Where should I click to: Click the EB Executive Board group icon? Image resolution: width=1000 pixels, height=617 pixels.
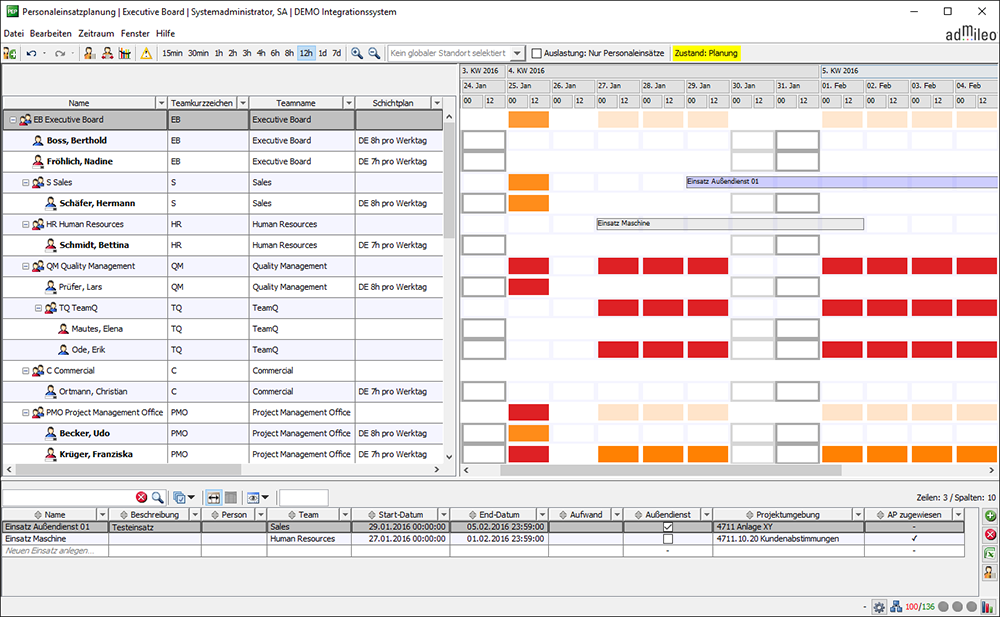[x=26, y=119]
